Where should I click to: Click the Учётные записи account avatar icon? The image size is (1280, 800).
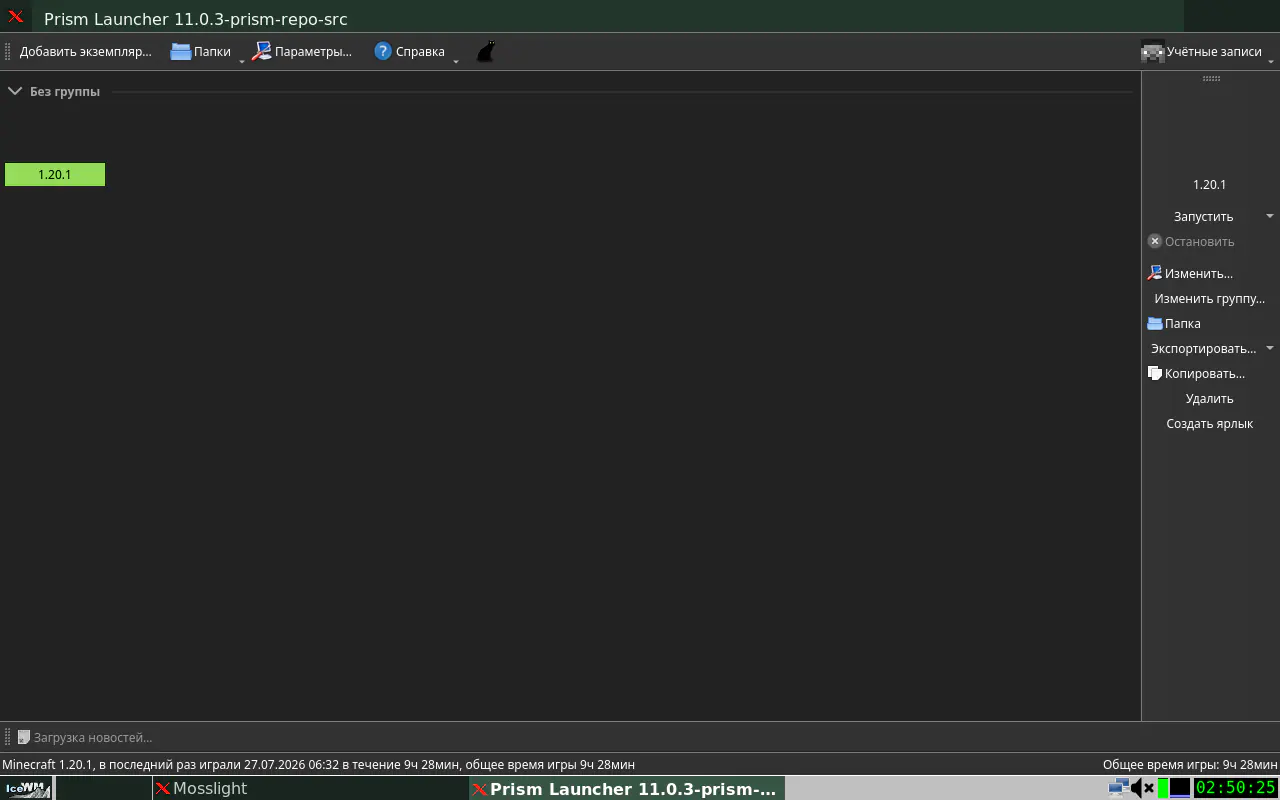point(1153,51)
